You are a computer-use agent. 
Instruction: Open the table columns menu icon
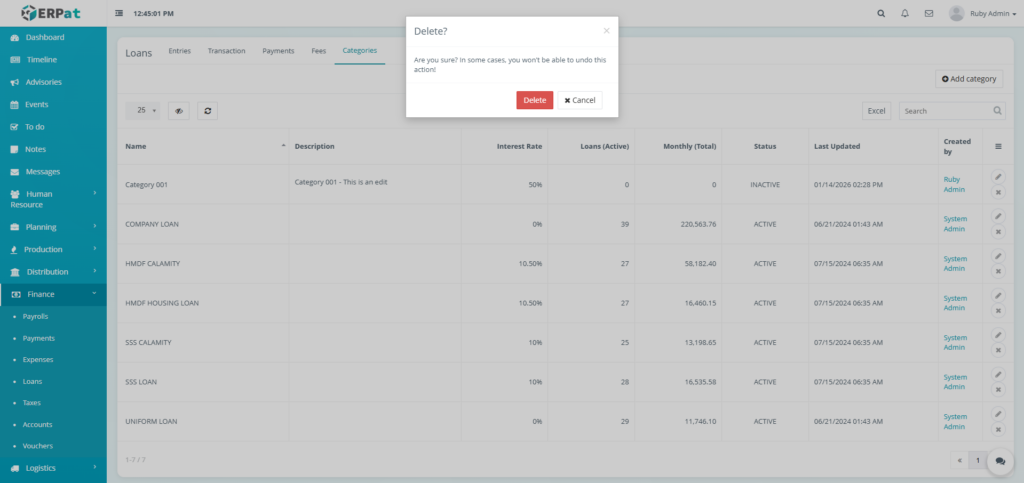997,146
